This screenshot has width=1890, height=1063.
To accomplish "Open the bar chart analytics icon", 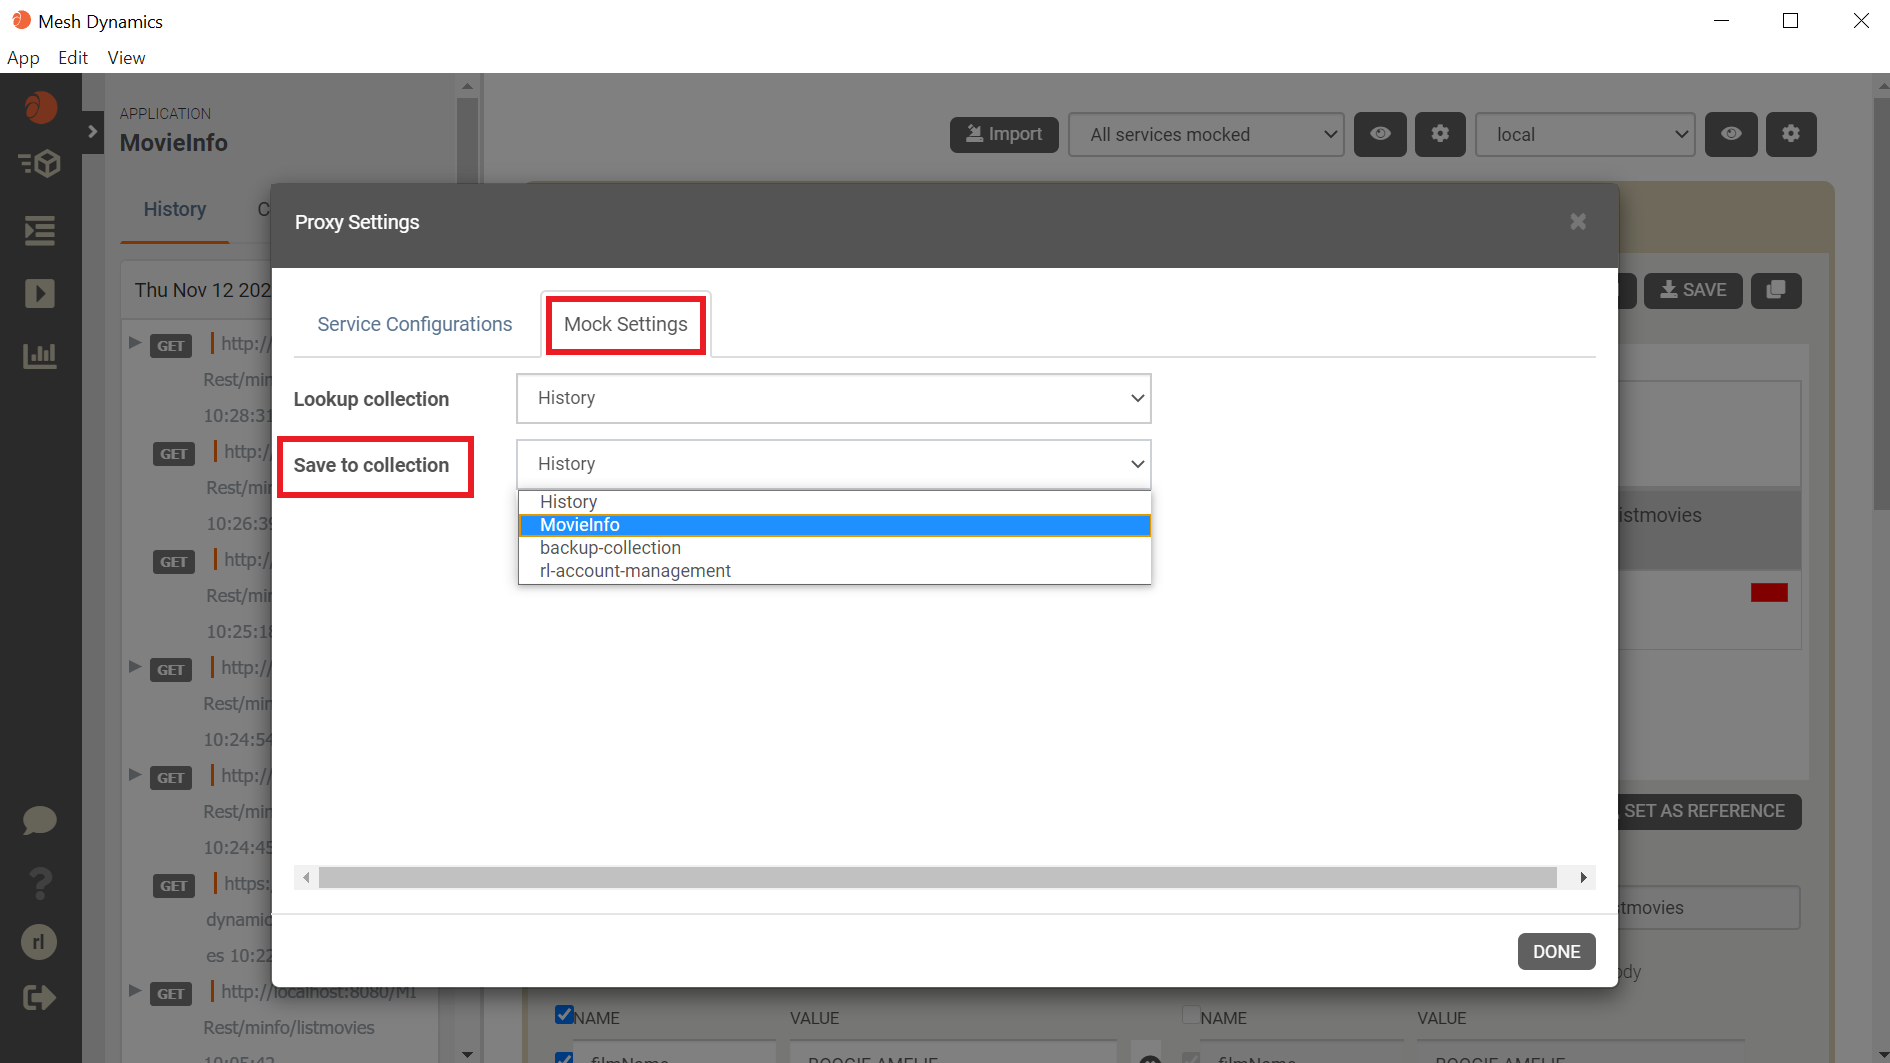I will click(40, 355).
